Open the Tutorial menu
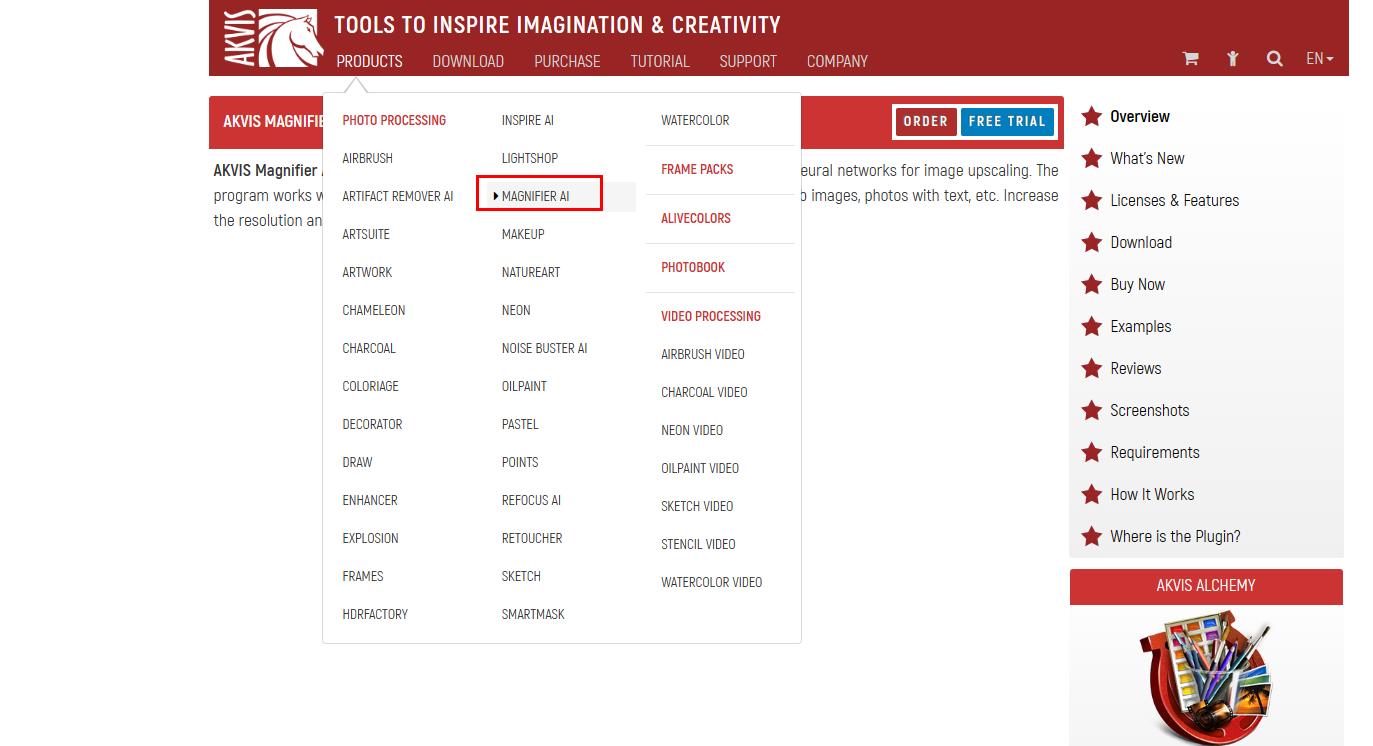Viewport: 1373px width, 746px height. pyautogui.click(x=660, y=61)
